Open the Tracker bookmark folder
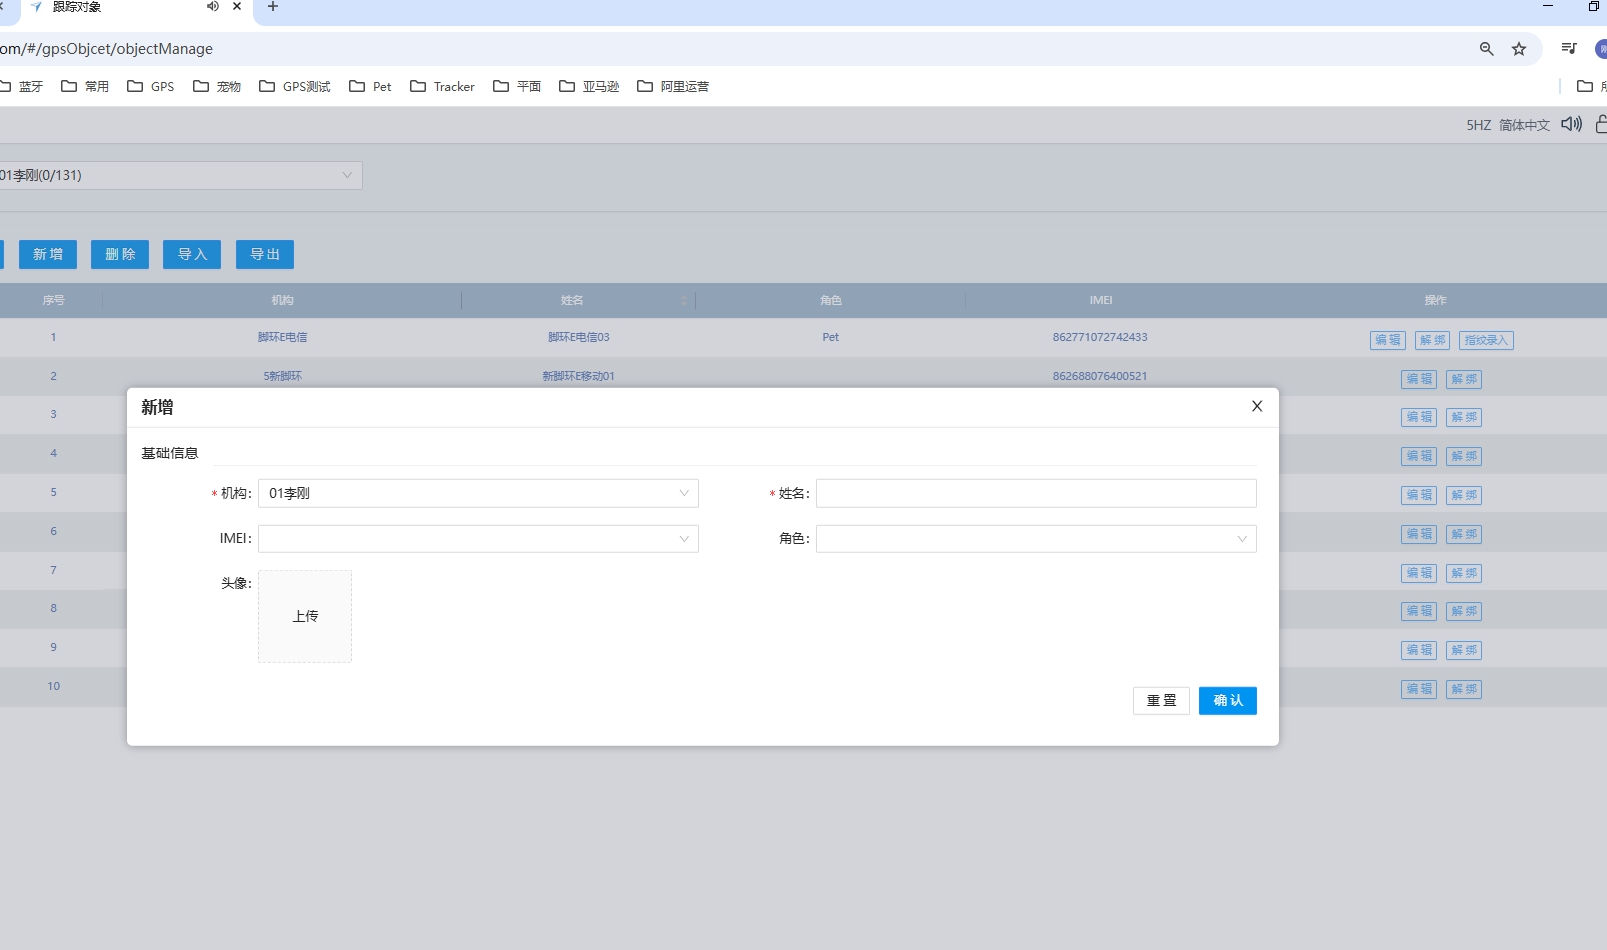The height and width of the screenshot is (950, 1607). tap(443, 87)
